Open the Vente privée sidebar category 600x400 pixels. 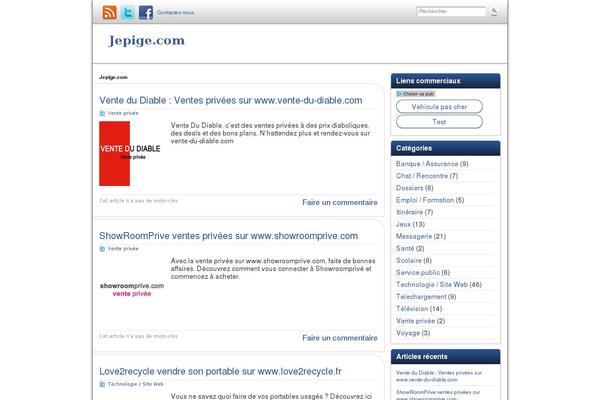[x=416, y=321]
